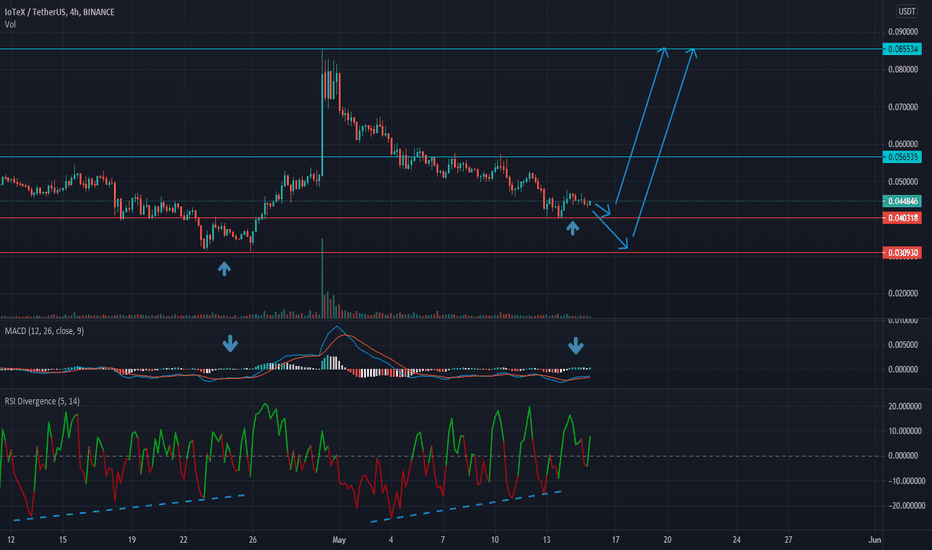Click the 0.030930 red price label
The height and width of the screenshot is (550, 932).
point(902,253)
